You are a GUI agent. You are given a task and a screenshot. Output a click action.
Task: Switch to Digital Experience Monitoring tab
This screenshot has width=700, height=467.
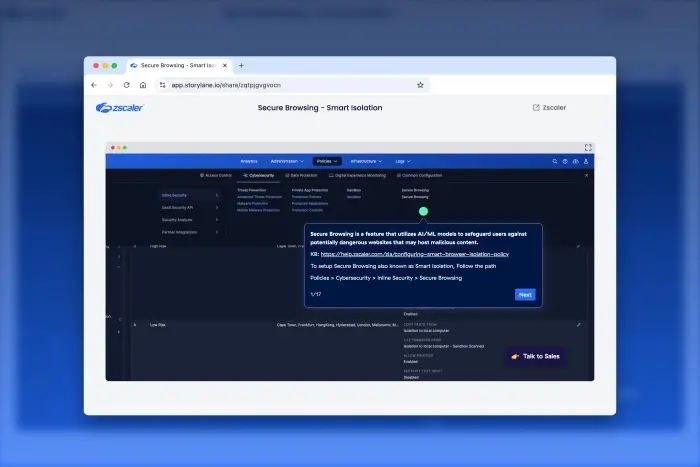coord(357,175)
